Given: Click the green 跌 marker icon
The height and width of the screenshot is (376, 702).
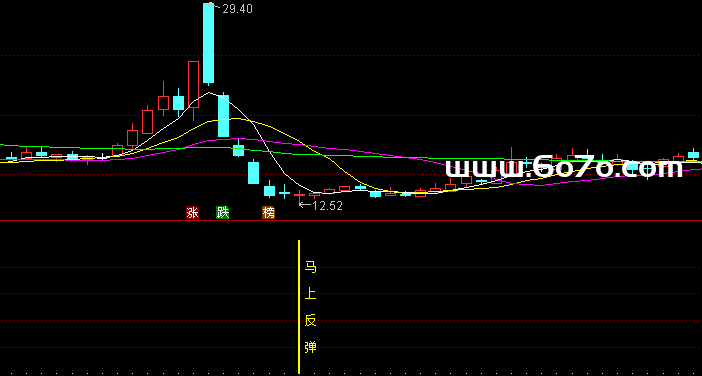Looking at the screenshot, I should coord(223,213).
